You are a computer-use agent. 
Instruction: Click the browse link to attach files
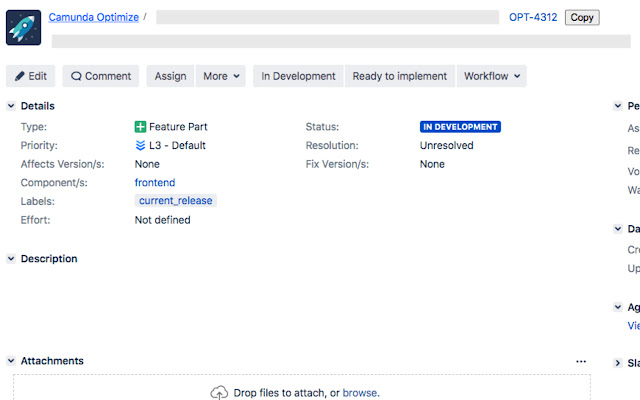click(x=360, y=393)
